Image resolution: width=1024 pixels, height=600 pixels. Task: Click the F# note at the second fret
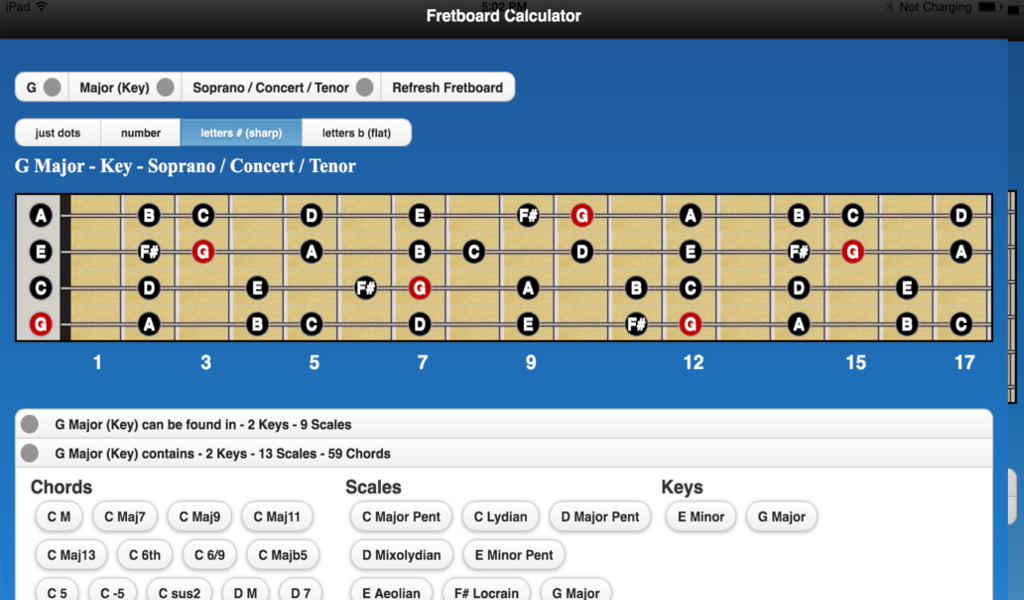(148, 252)
